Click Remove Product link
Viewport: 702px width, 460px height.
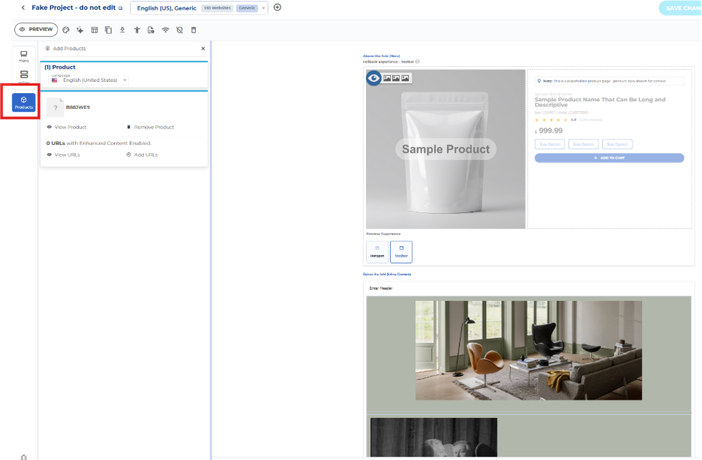[150, 127]
